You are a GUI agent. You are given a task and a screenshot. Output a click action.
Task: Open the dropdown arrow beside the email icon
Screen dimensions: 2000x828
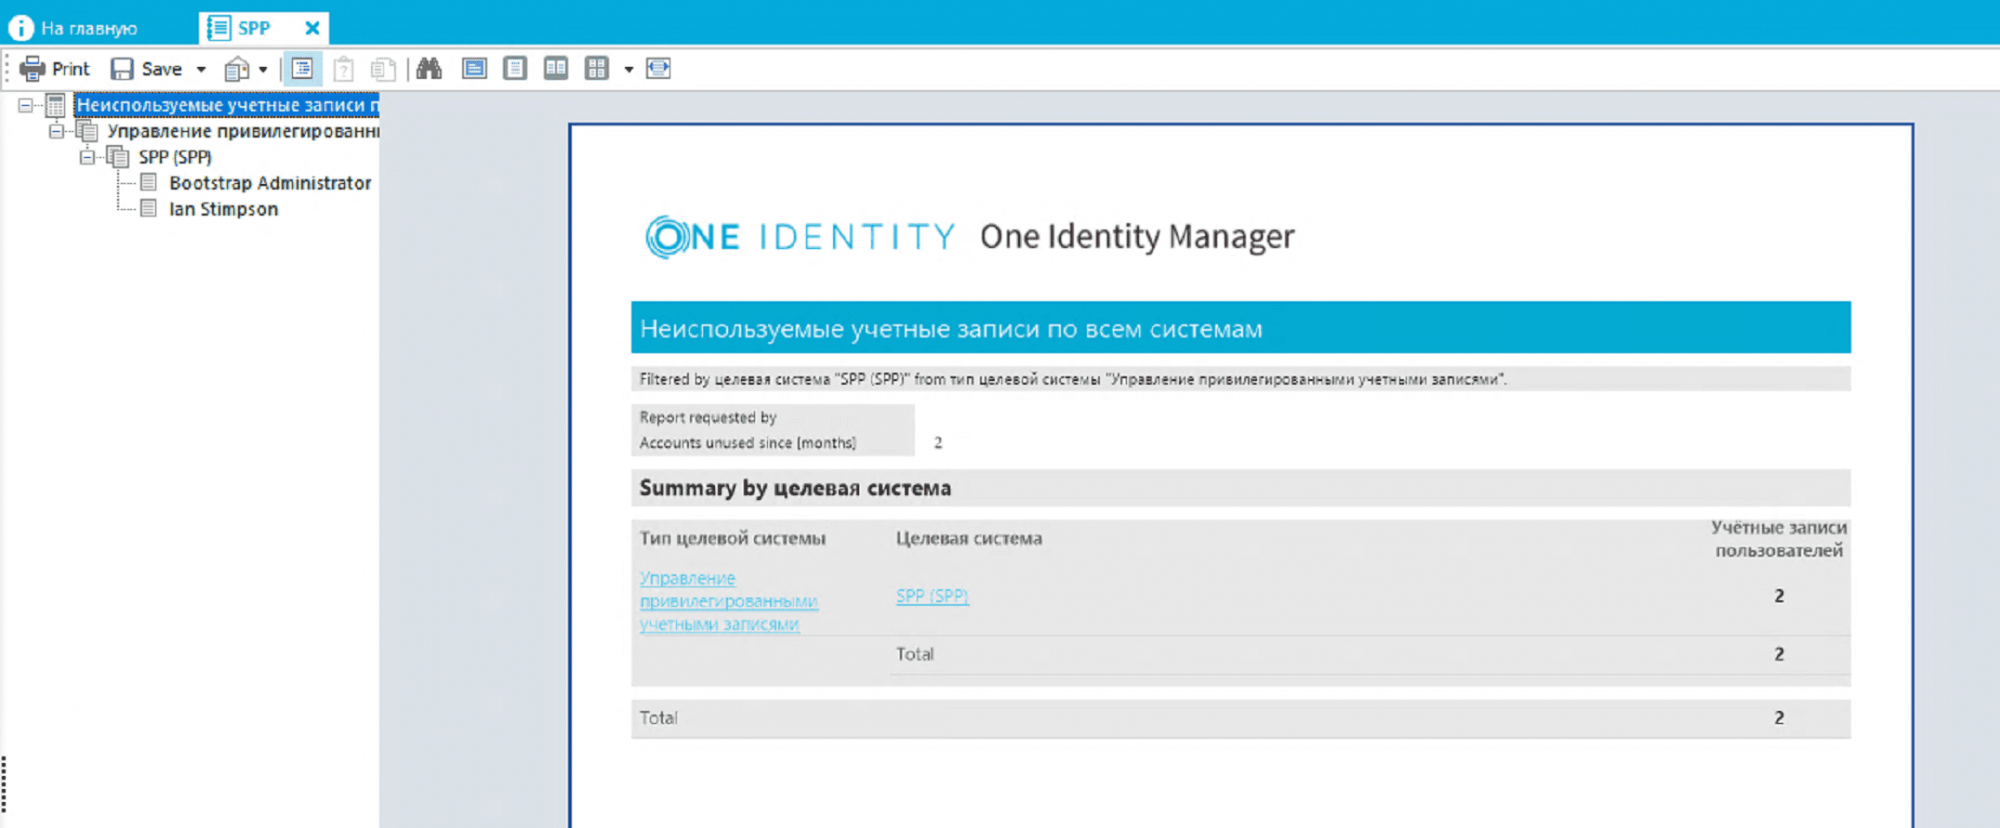(x=263, y=69)
